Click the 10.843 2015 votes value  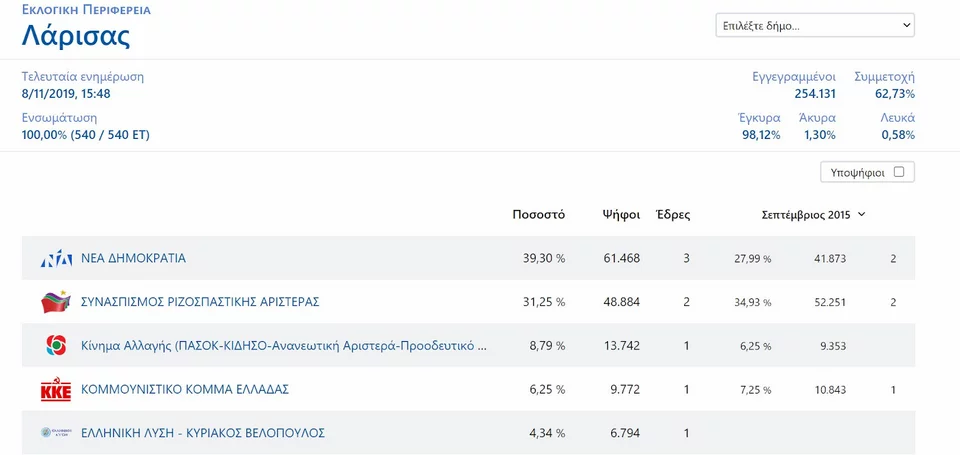click(x=830, y=390)
